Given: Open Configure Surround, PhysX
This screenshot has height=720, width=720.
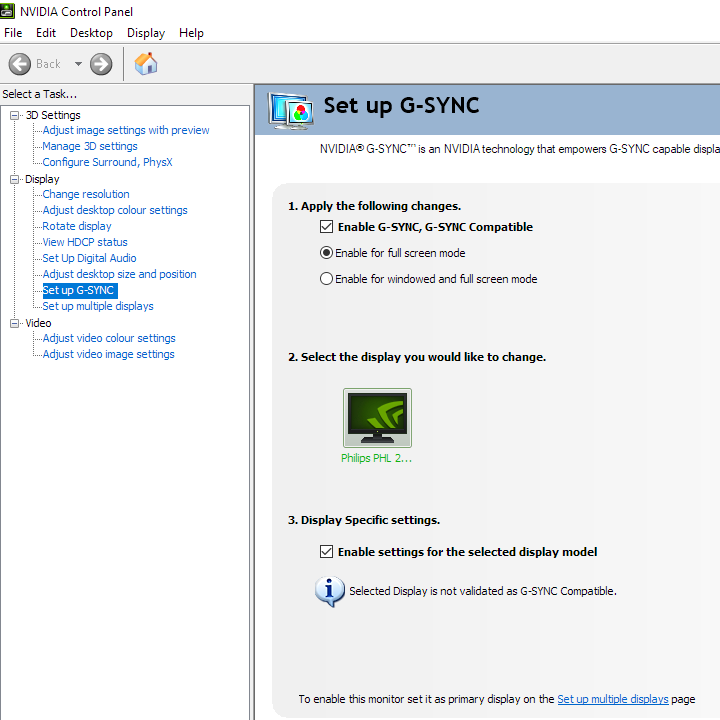Looking at the screenshot, I should tap(107, 162).
